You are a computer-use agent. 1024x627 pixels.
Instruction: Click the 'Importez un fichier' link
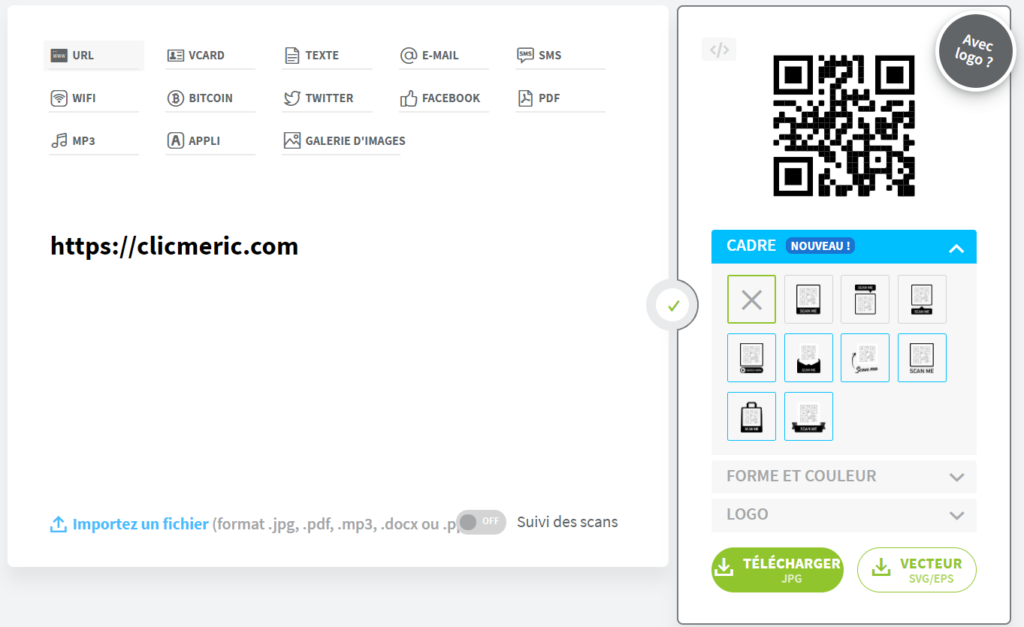[x=130, y=524]
